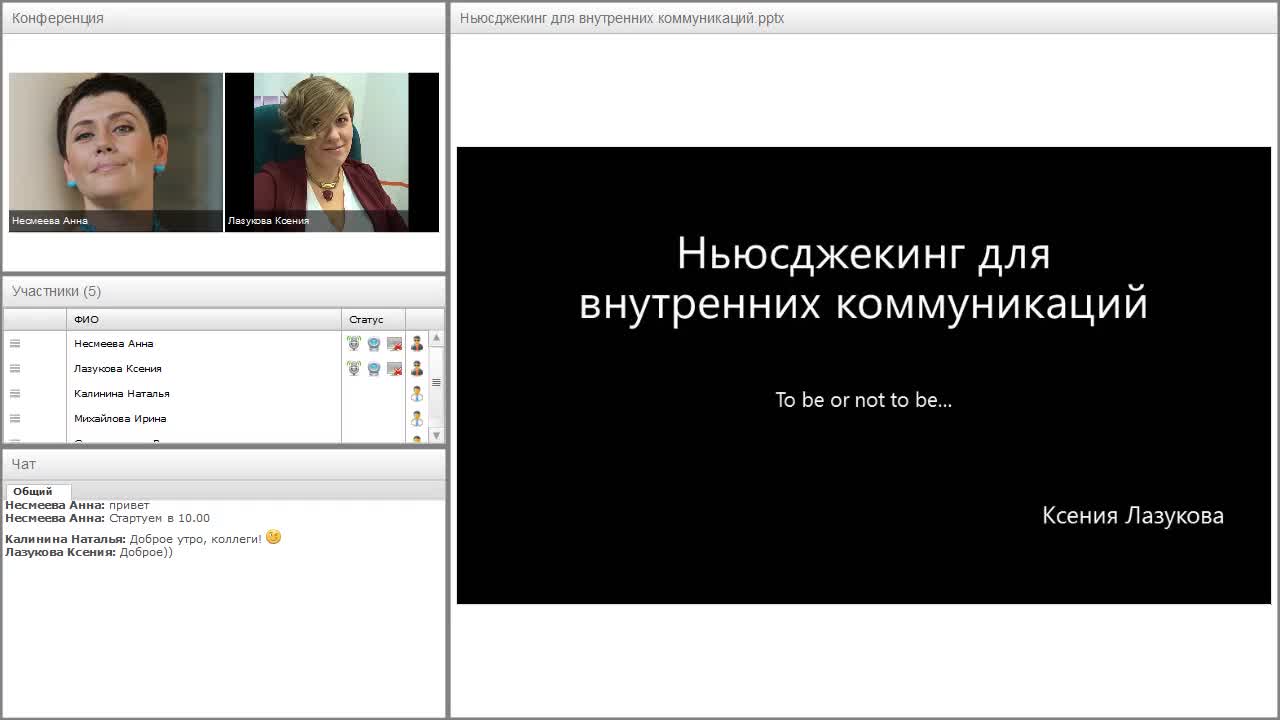Image resolution: width=1280 pixels, height=720 pixels.
Task: Click the scroll-down arrow in the participants list
Action: point(437,434)
